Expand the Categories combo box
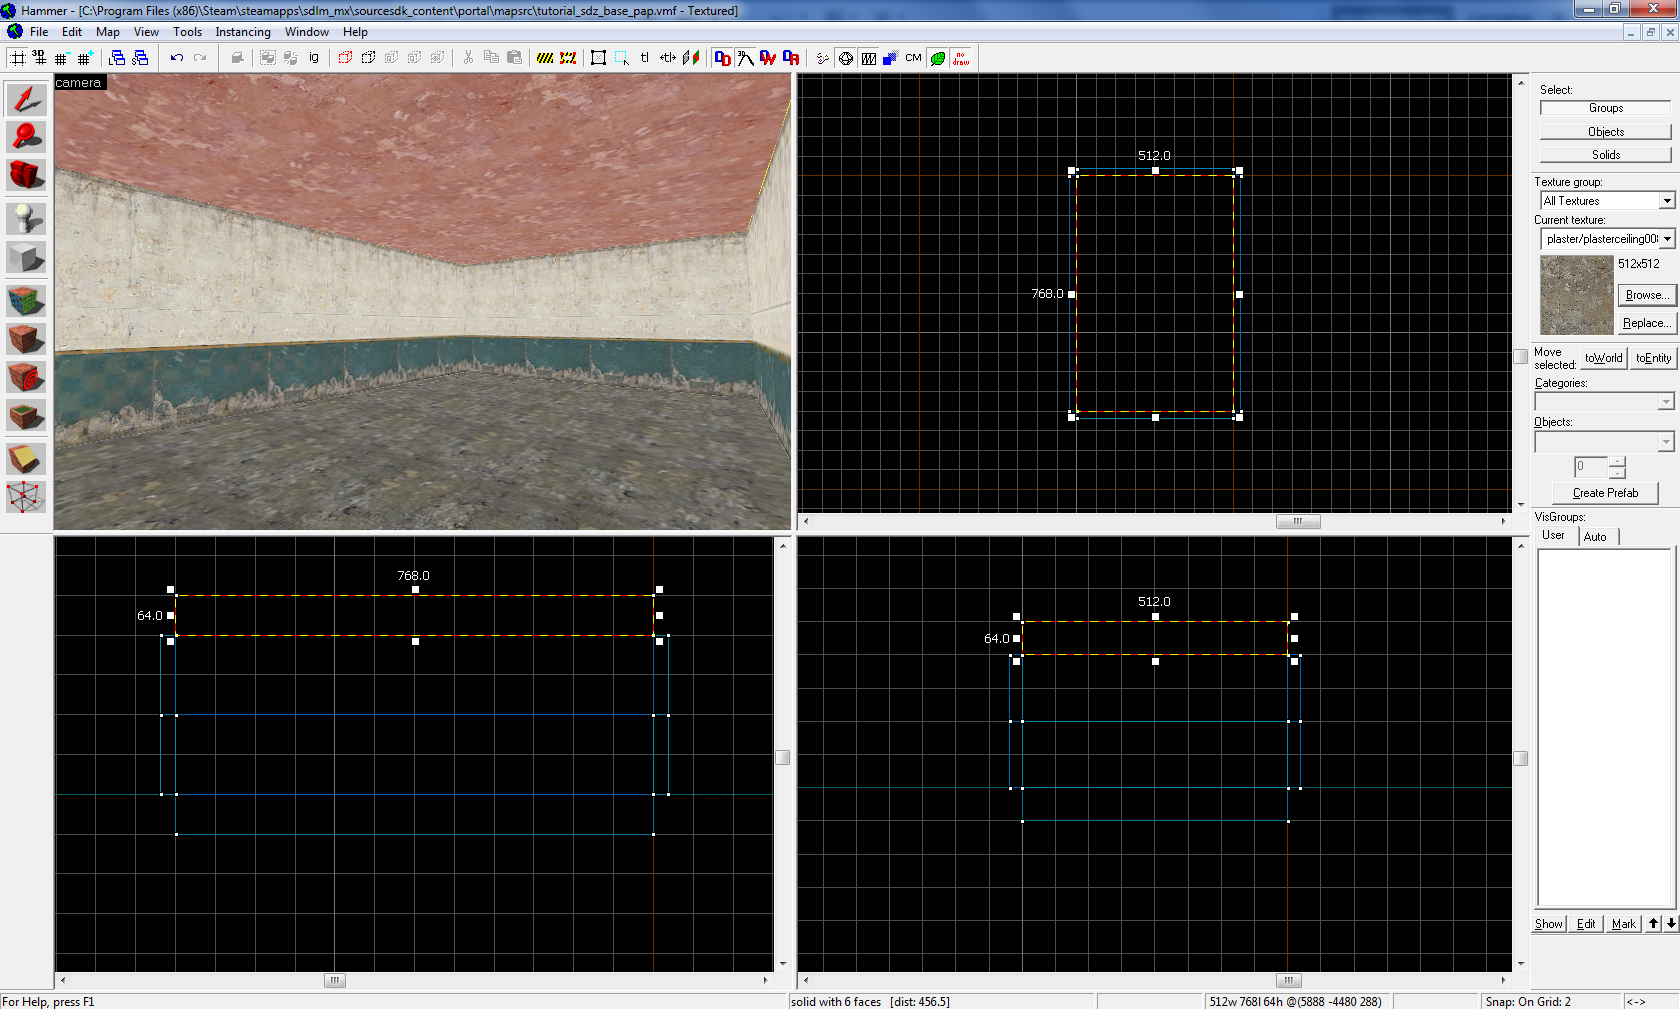 (x=1665, y=402)
